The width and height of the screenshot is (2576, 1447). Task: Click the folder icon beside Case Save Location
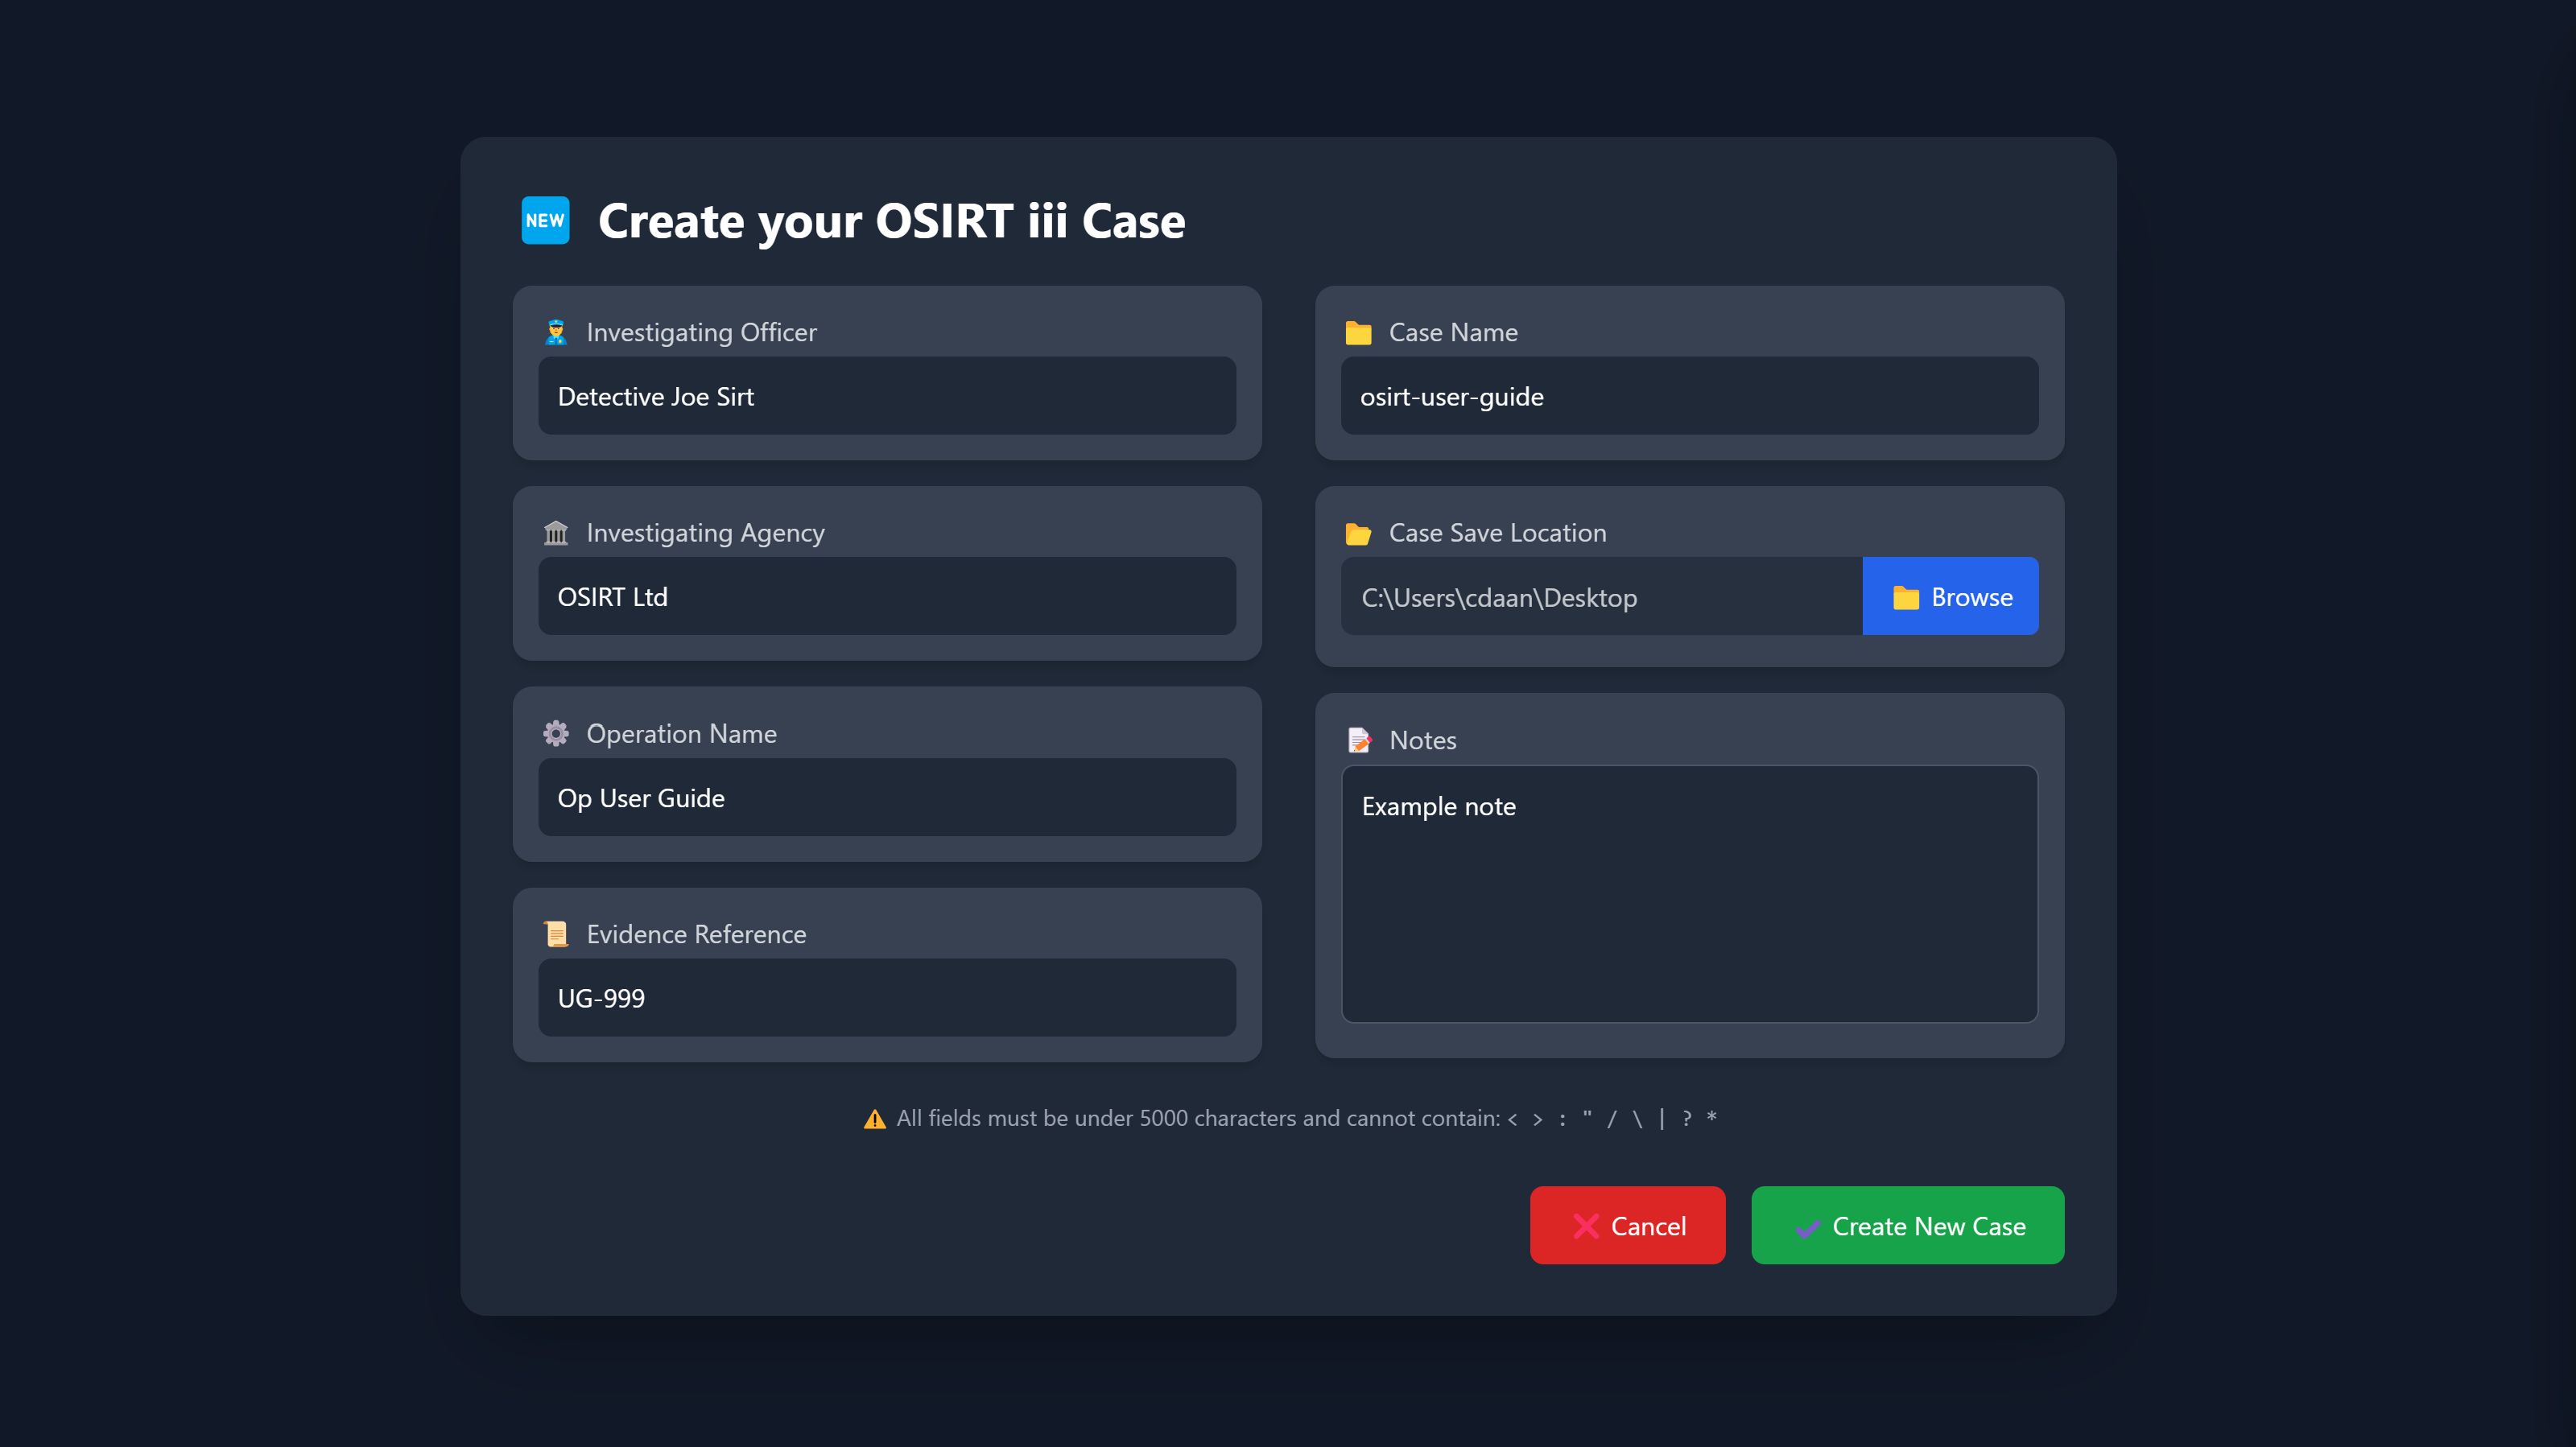1358,533
